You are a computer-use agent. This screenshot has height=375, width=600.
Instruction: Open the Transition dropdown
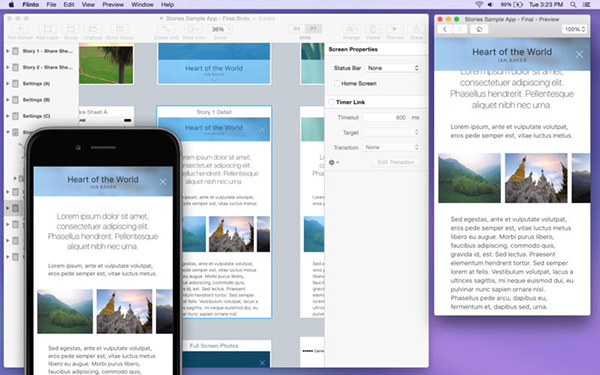[391, 147]
